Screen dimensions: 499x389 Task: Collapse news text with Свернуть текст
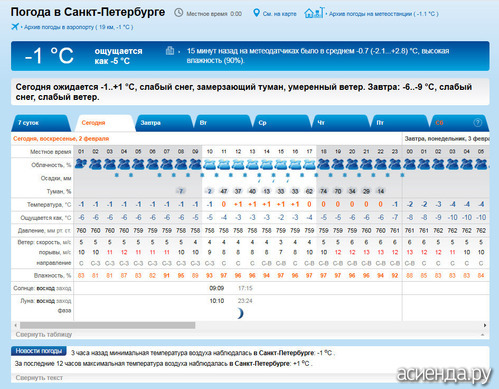39,378
